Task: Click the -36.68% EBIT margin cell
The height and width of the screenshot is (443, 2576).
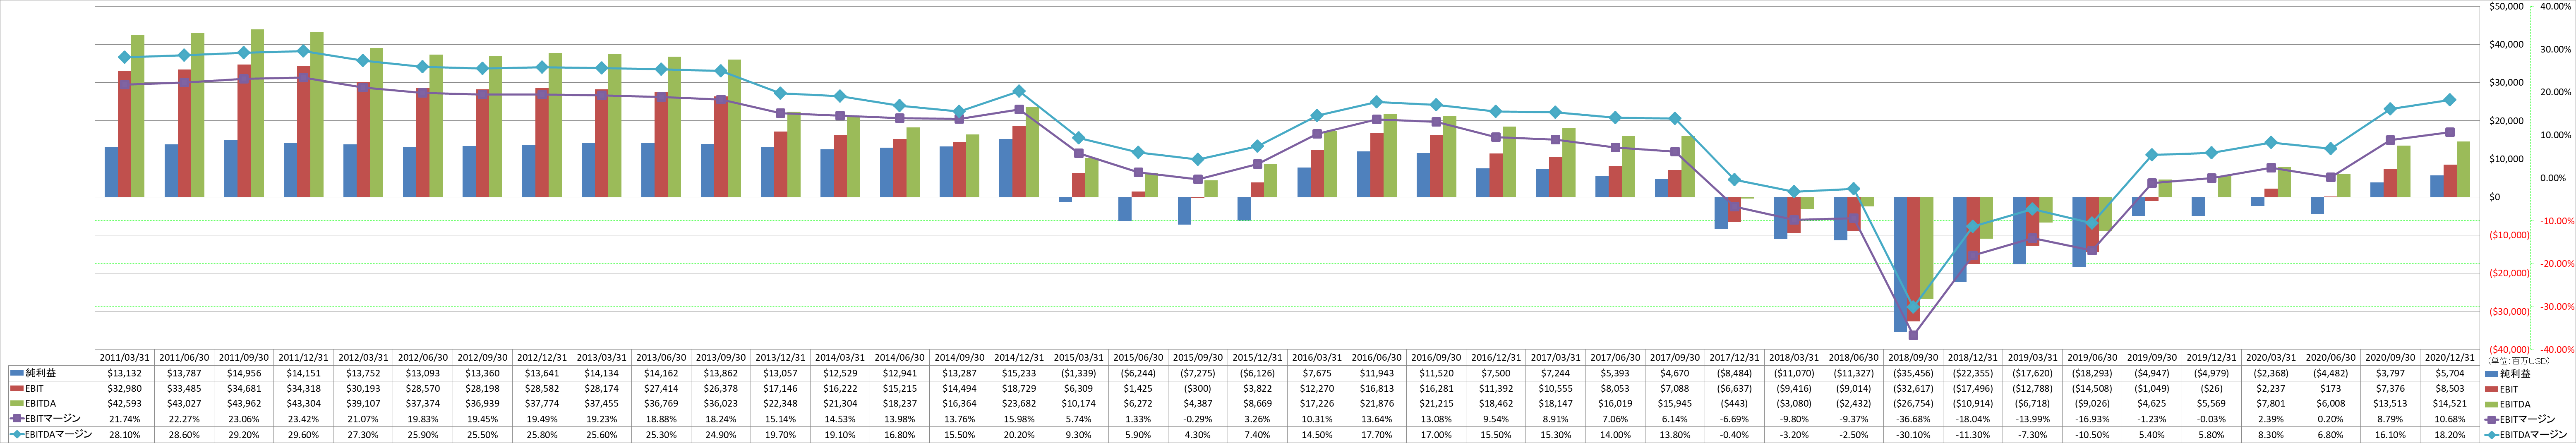Action: coord(1913,418)
